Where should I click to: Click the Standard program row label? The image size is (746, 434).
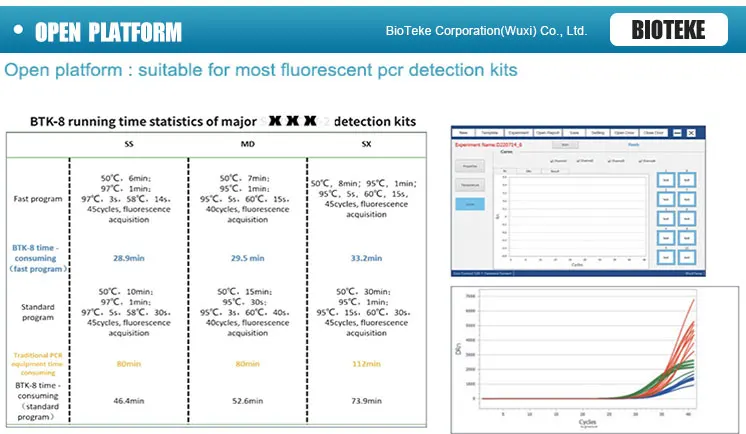coord(38,312)
